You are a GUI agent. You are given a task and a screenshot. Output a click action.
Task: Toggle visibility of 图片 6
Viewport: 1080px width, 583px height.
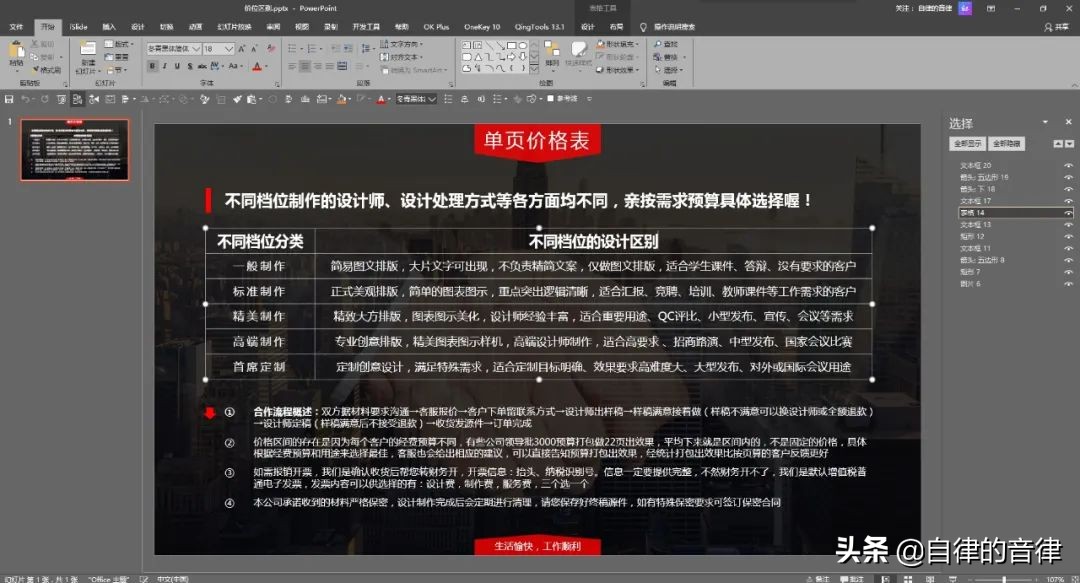tap(1068, 284)
